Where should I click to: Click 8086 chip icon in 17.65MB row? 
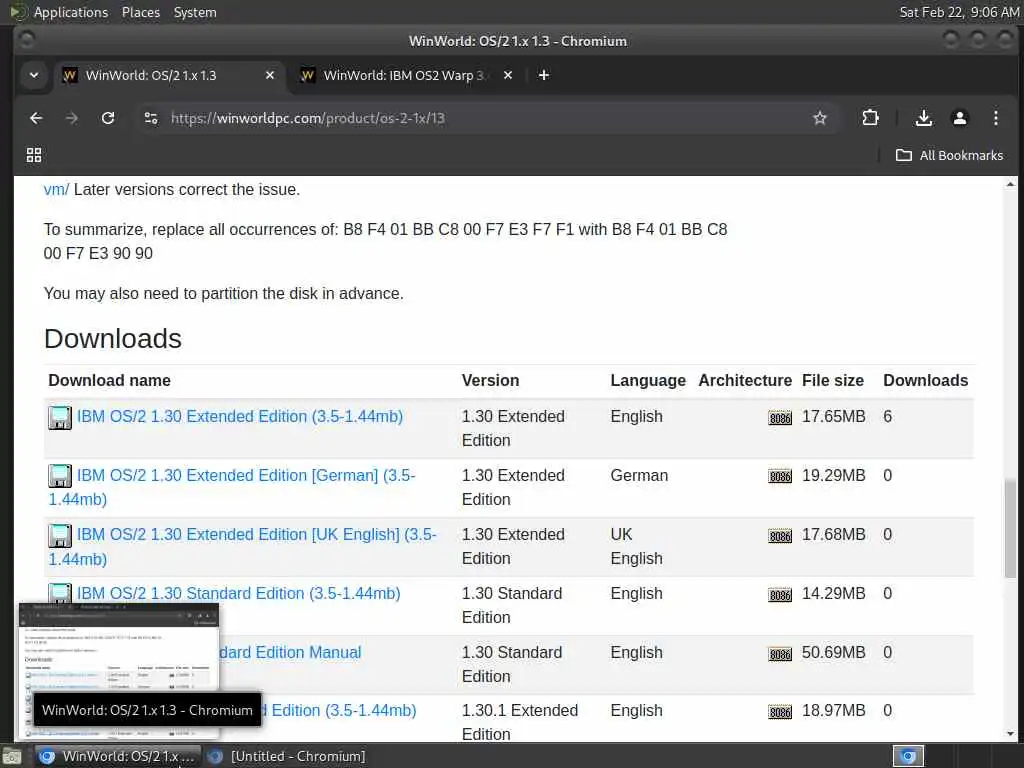(x=780, y=418)
